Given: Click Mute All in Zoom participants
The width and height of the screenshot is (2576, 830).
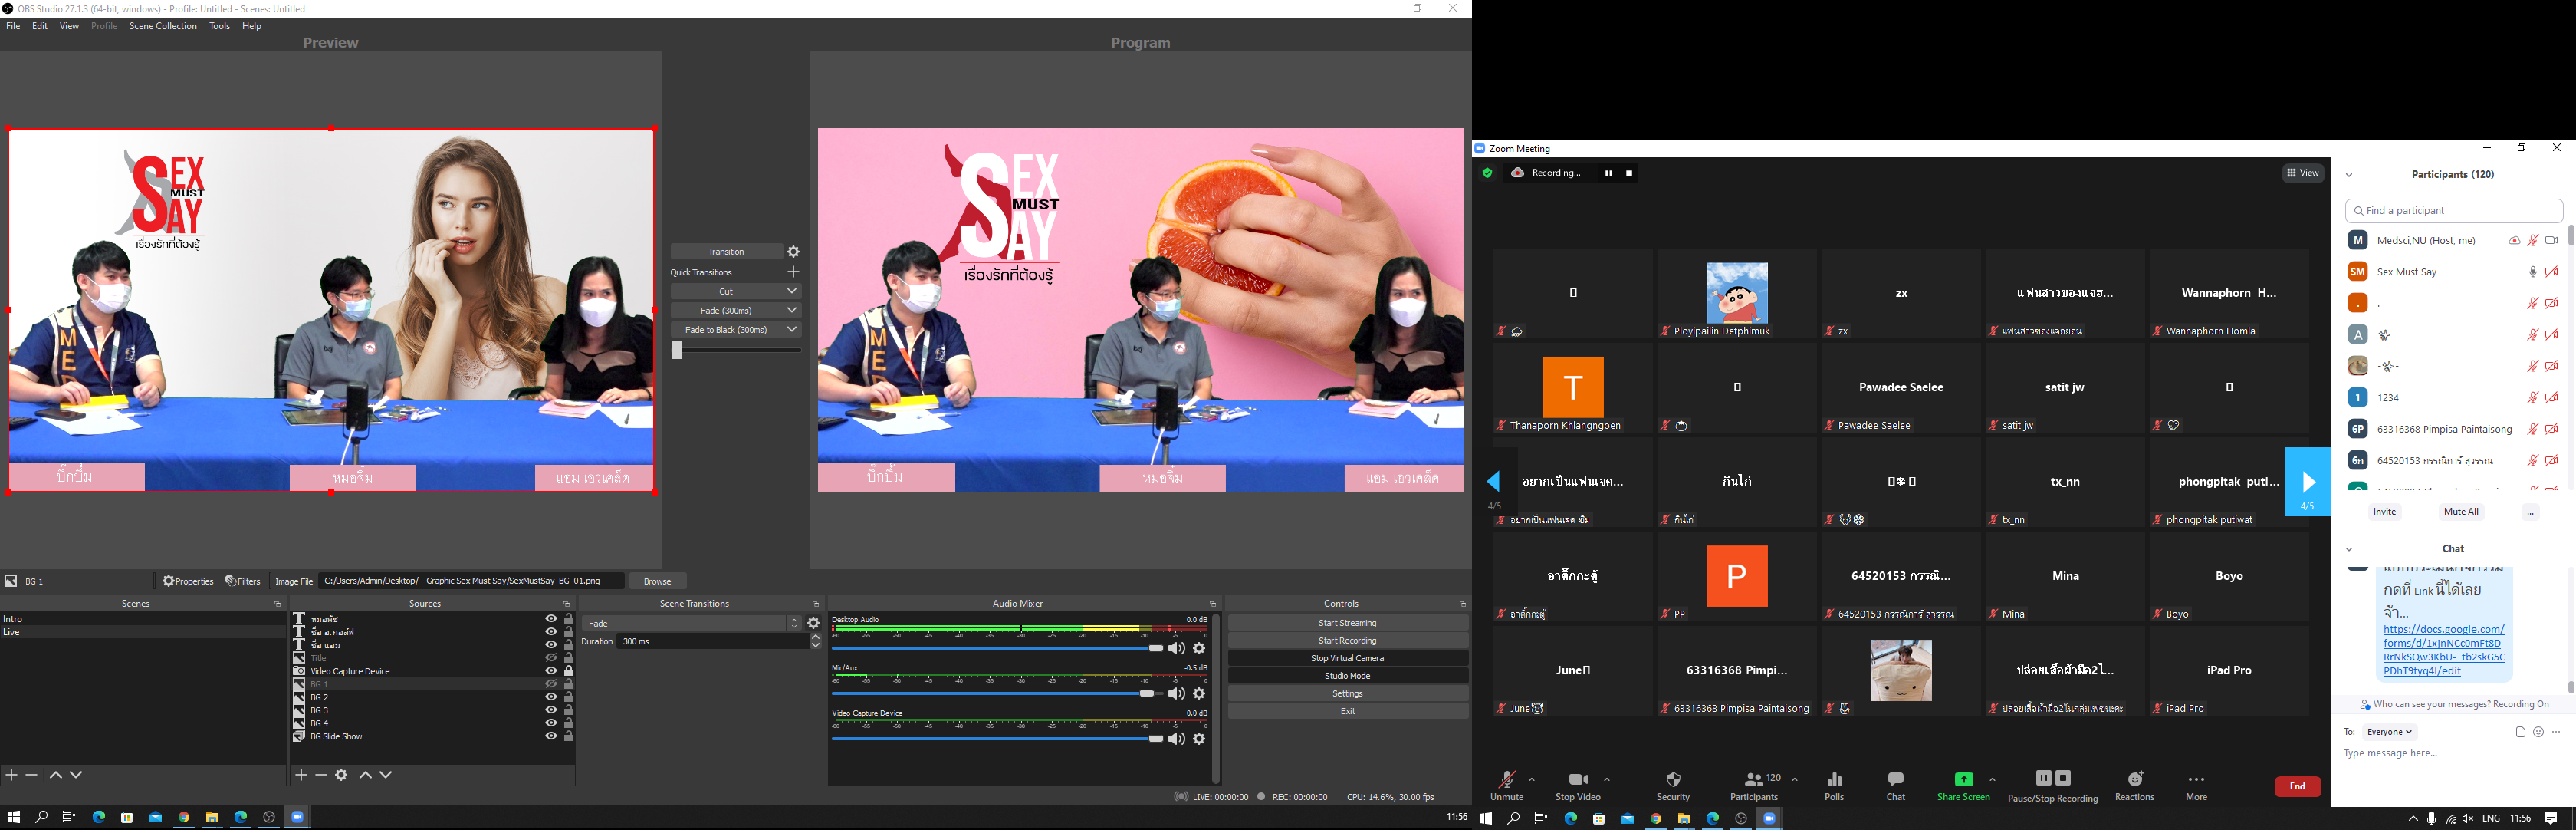Looking at the screenshot, I should tap(2461, 512).
